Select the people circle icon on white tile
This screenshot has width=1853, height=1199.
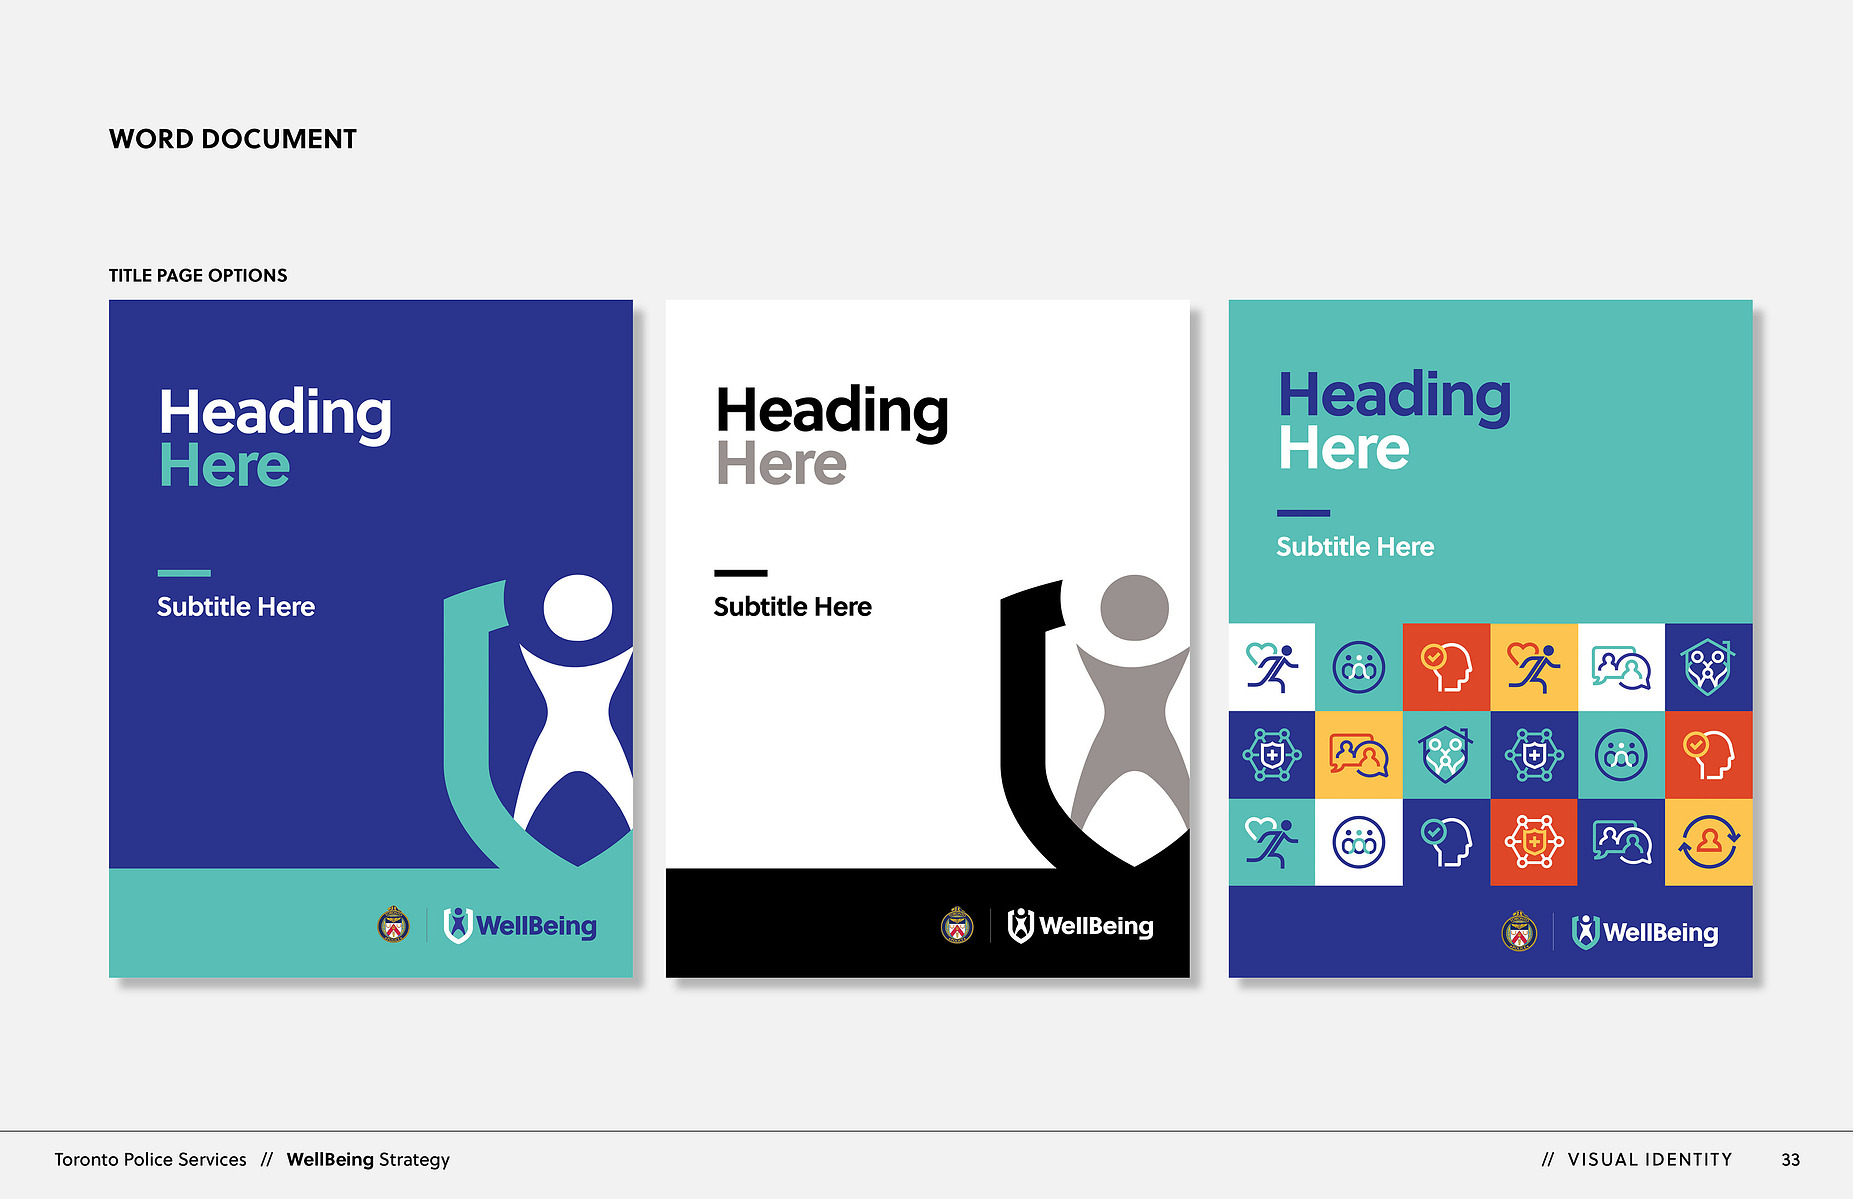click(x=1359, y=842)
